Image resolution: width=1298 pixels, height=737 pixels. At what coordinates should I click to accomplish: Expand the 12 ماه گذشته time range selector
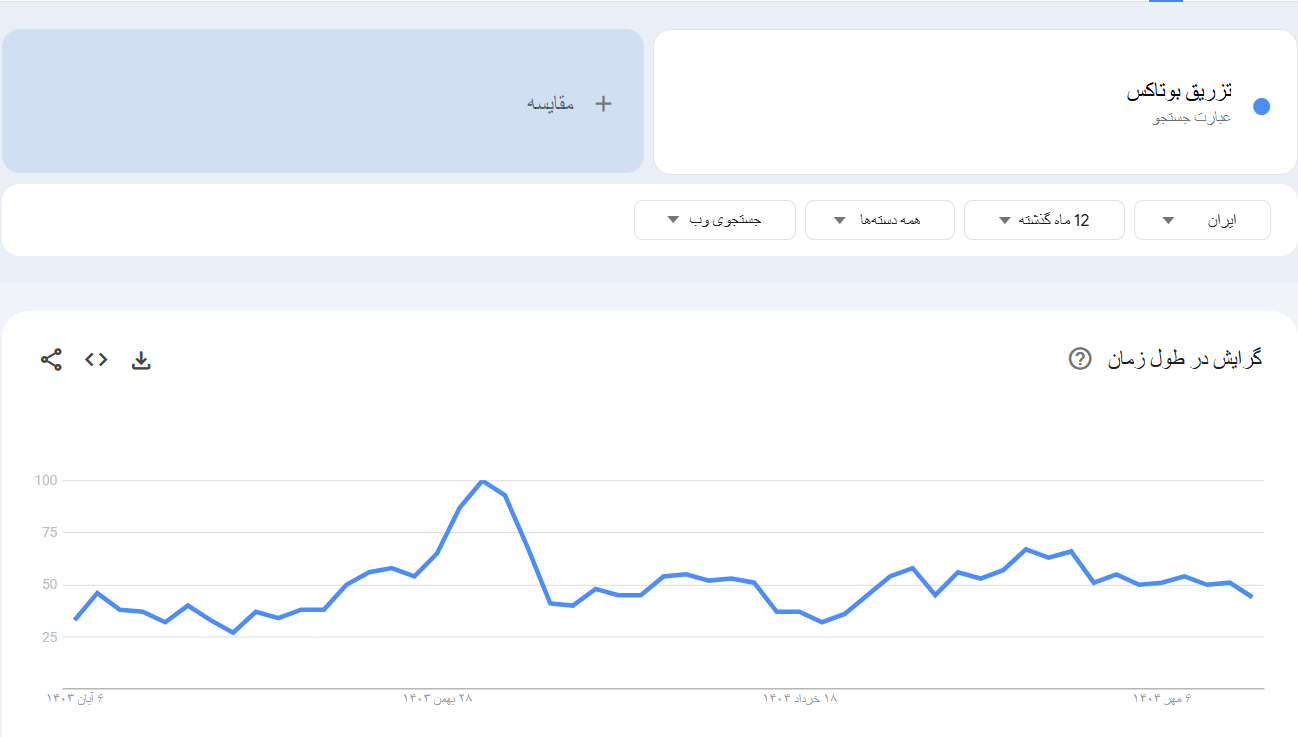pyautogui.click(x=1044, y=220)
